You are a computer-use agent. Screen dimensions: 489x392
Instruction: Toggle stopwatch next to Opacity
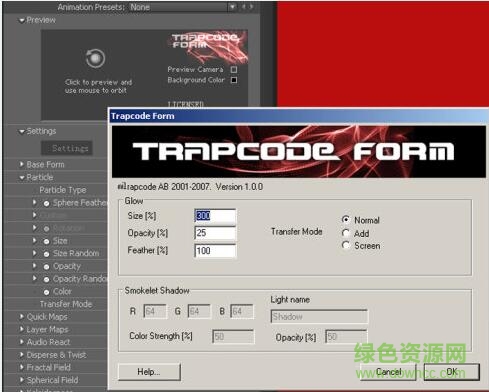[46, 266]
